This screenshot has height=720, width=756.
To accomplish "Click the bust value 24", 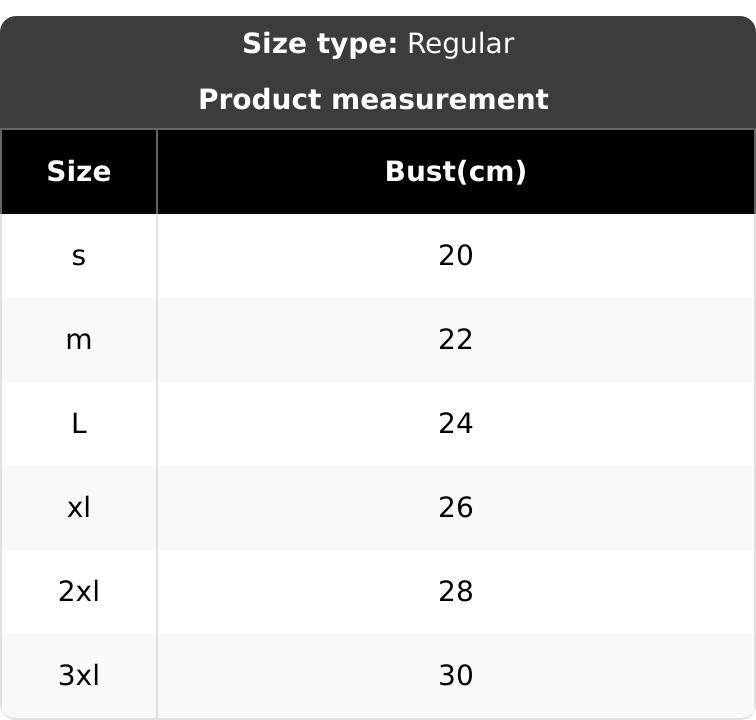I will [455, 424].
